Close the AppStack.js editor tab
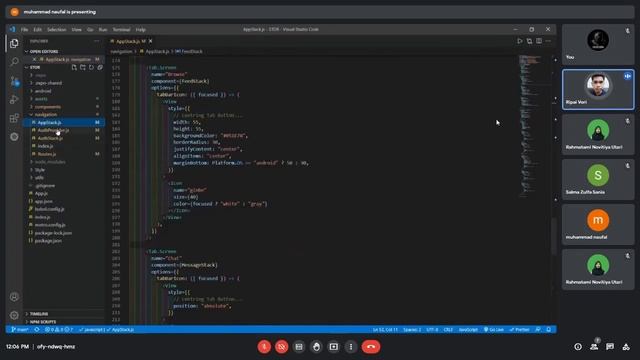The image size is (640, 360). point(151,41)
